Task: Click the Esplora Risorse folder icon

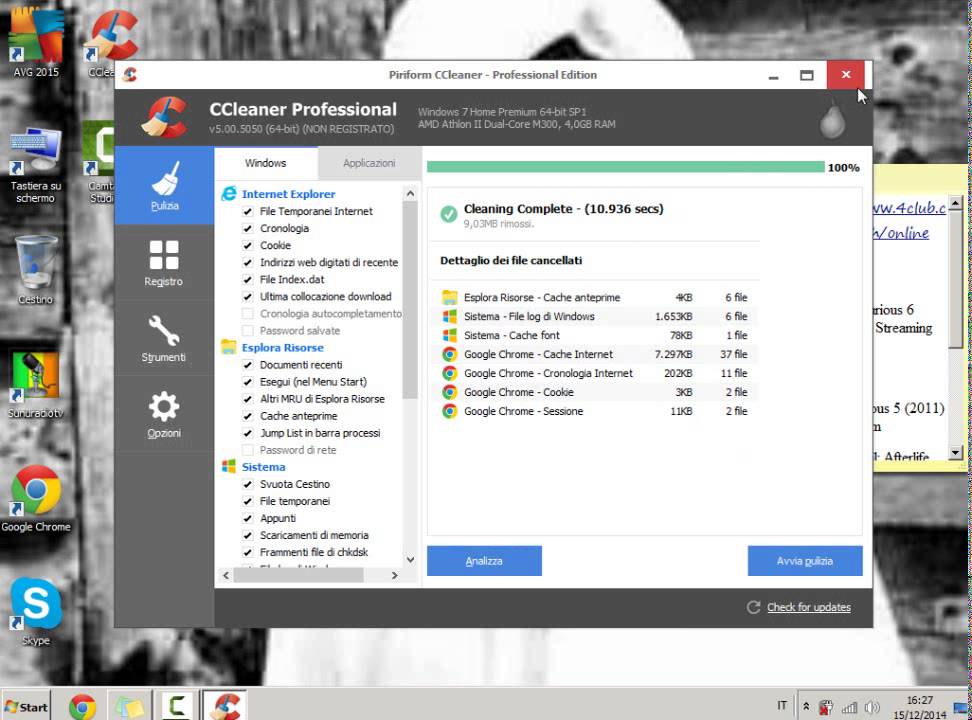Action: tap(229, 347)
